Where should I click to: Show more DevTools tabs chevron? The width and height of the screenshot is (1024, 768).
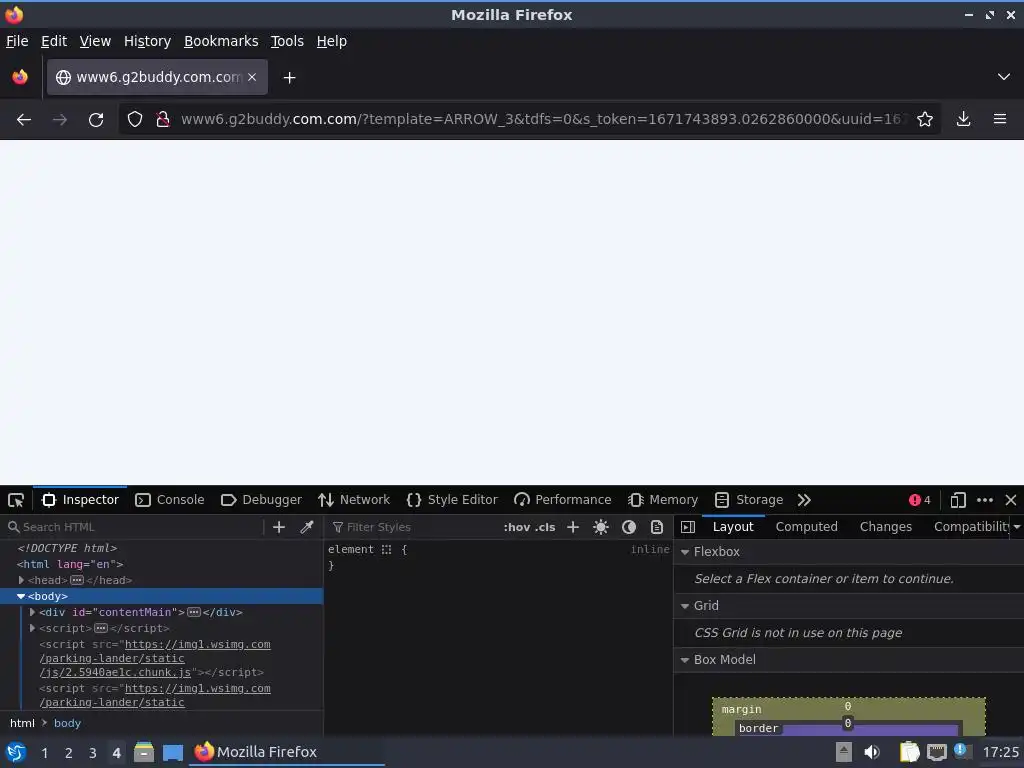click(804, 500)
